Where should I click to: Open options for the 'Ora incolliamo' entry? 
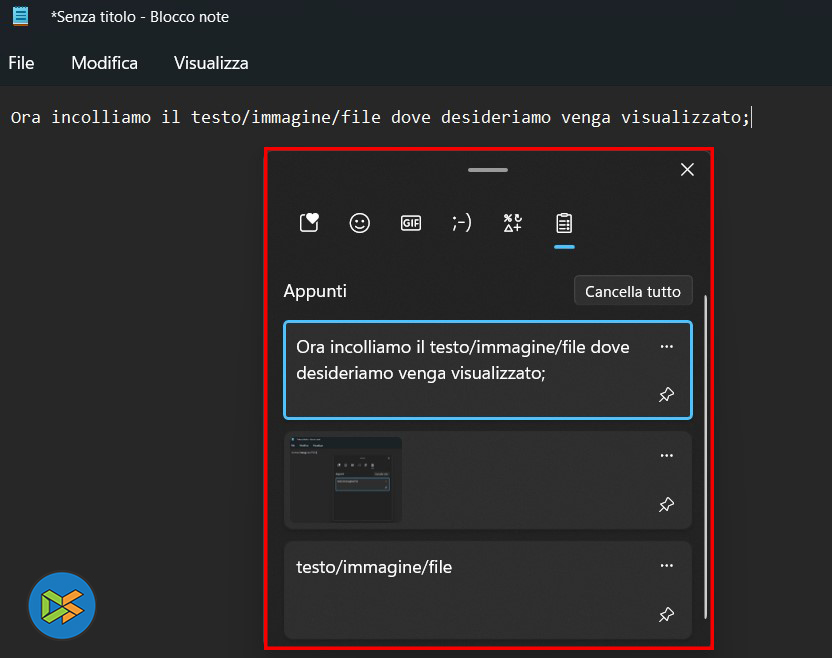coord(666,347)
